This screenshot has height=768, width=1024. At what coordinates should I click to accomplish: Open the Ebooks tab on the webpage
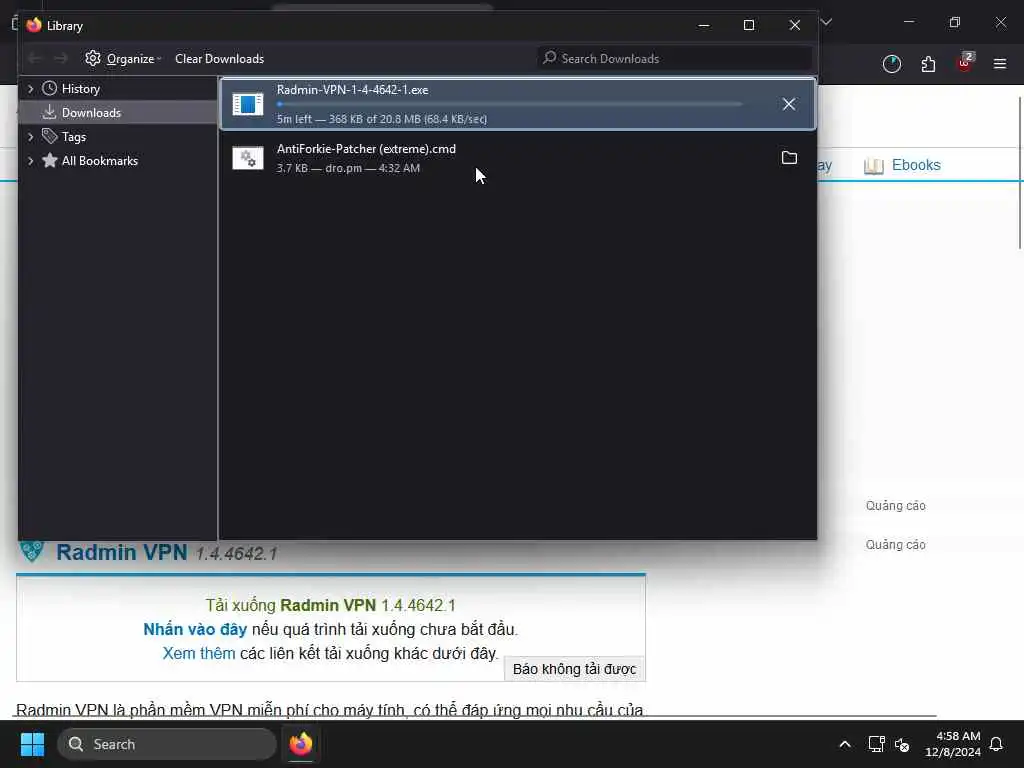pyautogui.click(x=902, y=165)
